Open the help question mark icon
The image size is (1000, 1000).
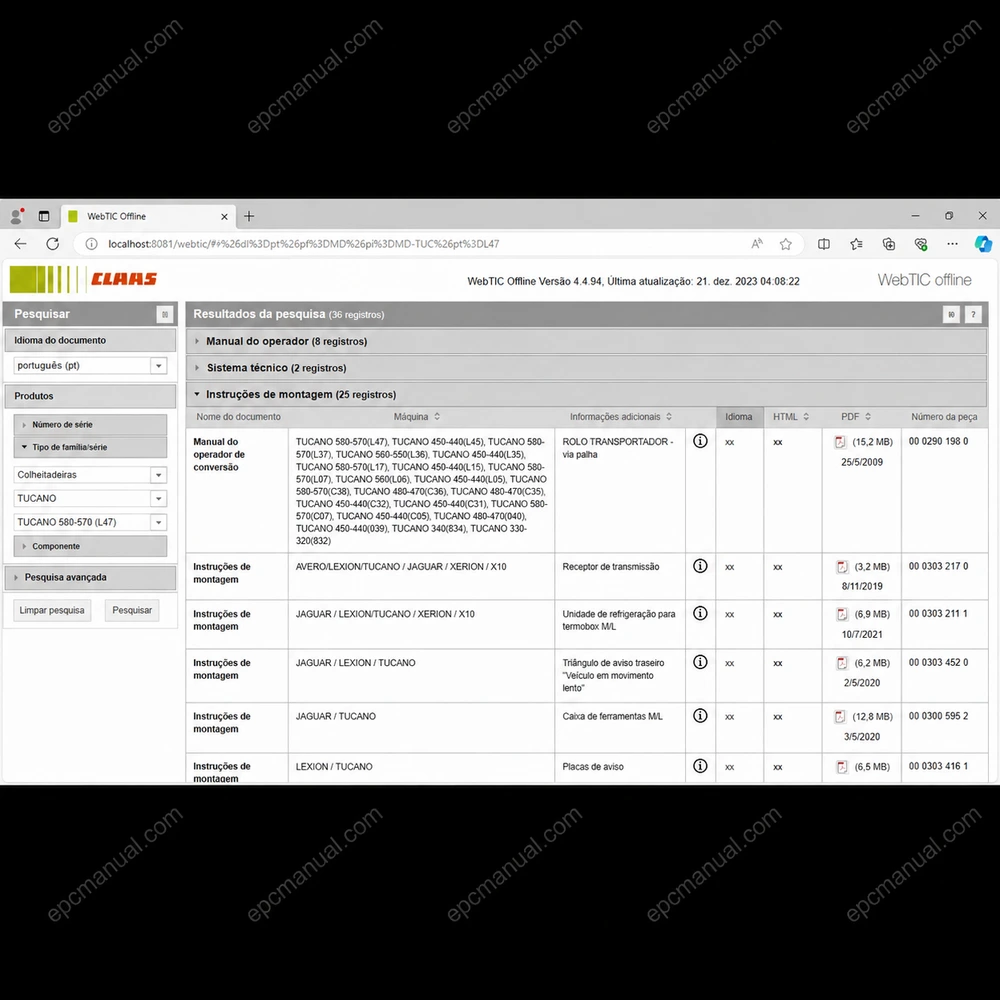click(973, 314)
